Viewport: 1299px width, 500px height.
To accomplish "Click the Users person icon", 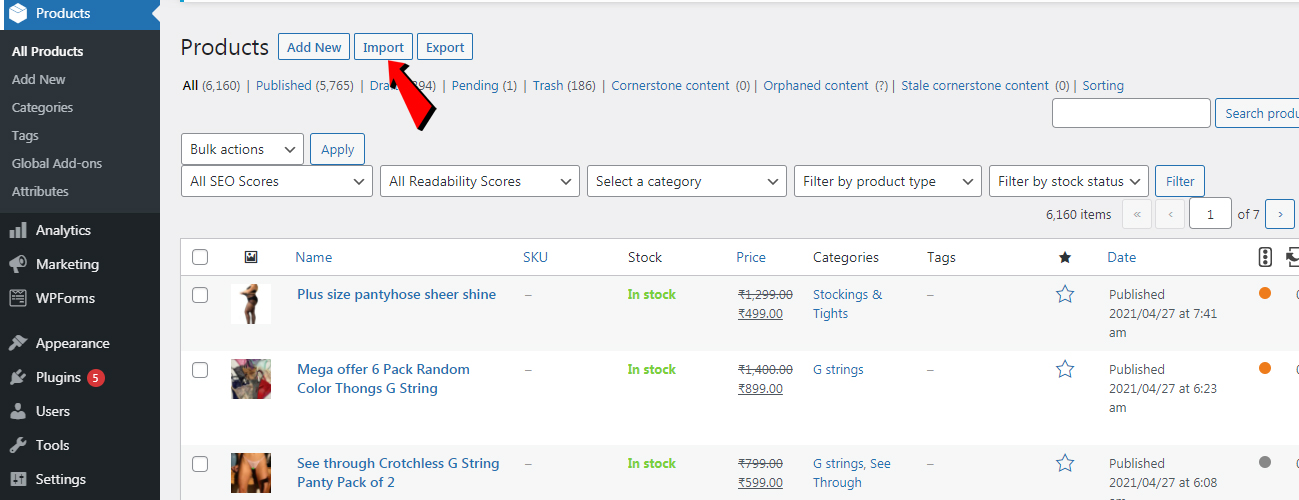I will pyautogui.click(x=18, y=411).
